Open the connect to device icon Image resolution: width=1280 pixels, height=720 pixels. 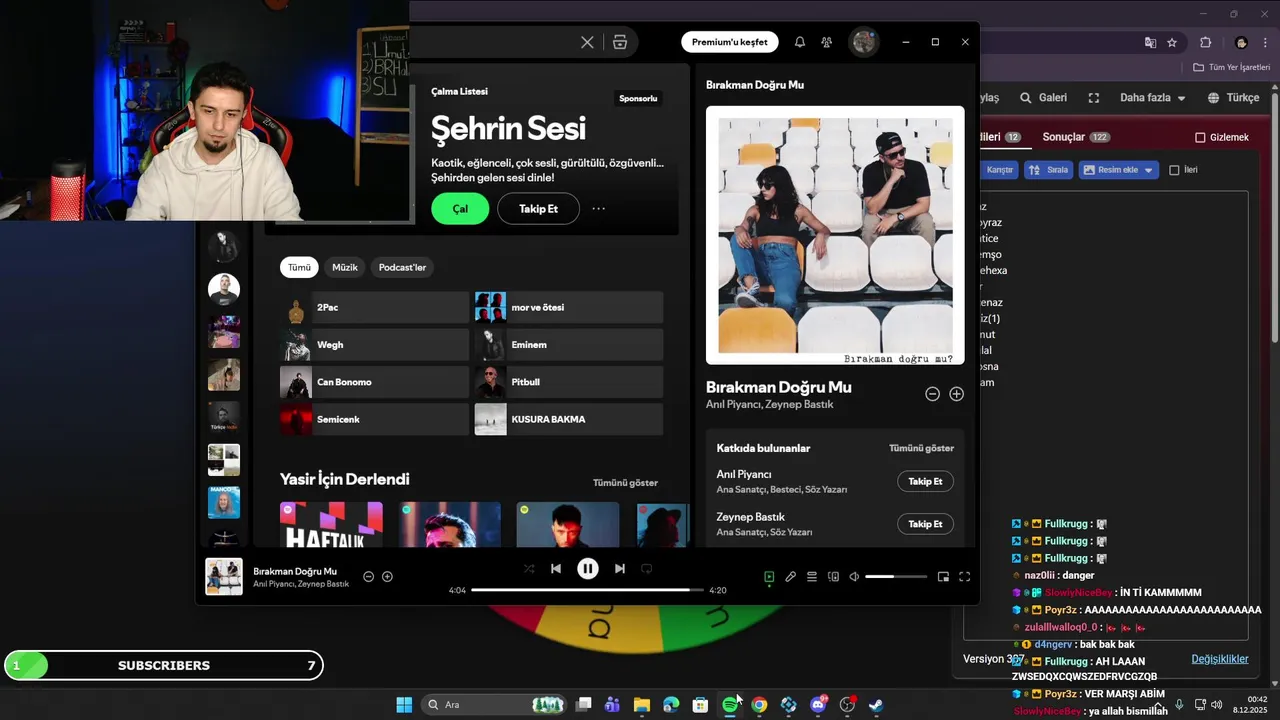coord(833,576)
